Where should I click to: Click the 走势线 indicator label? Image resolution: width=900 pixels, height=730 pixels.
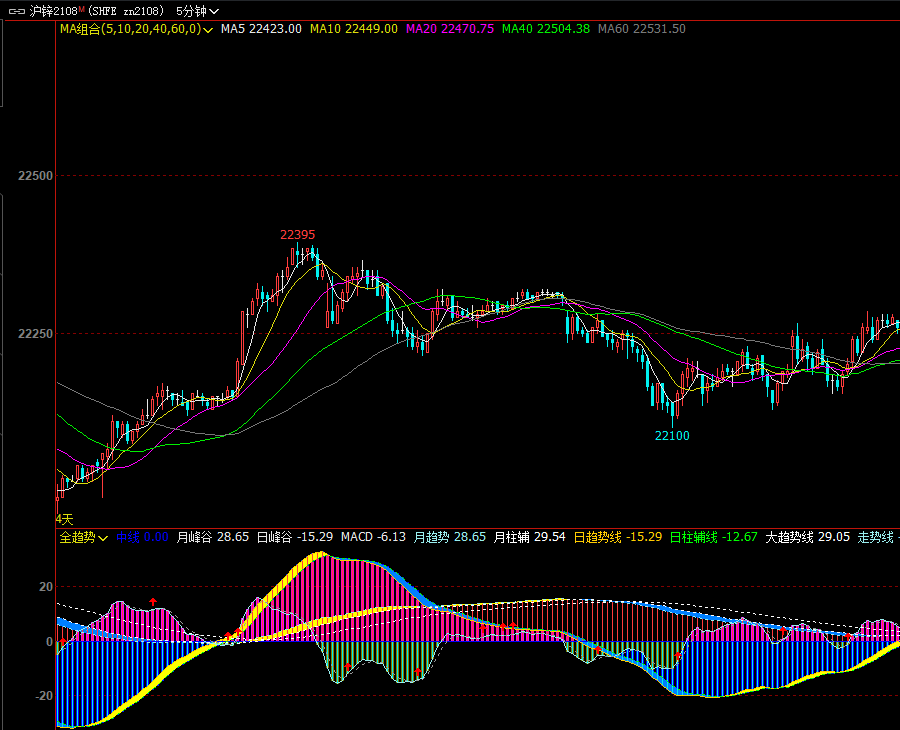click(875, 537)
